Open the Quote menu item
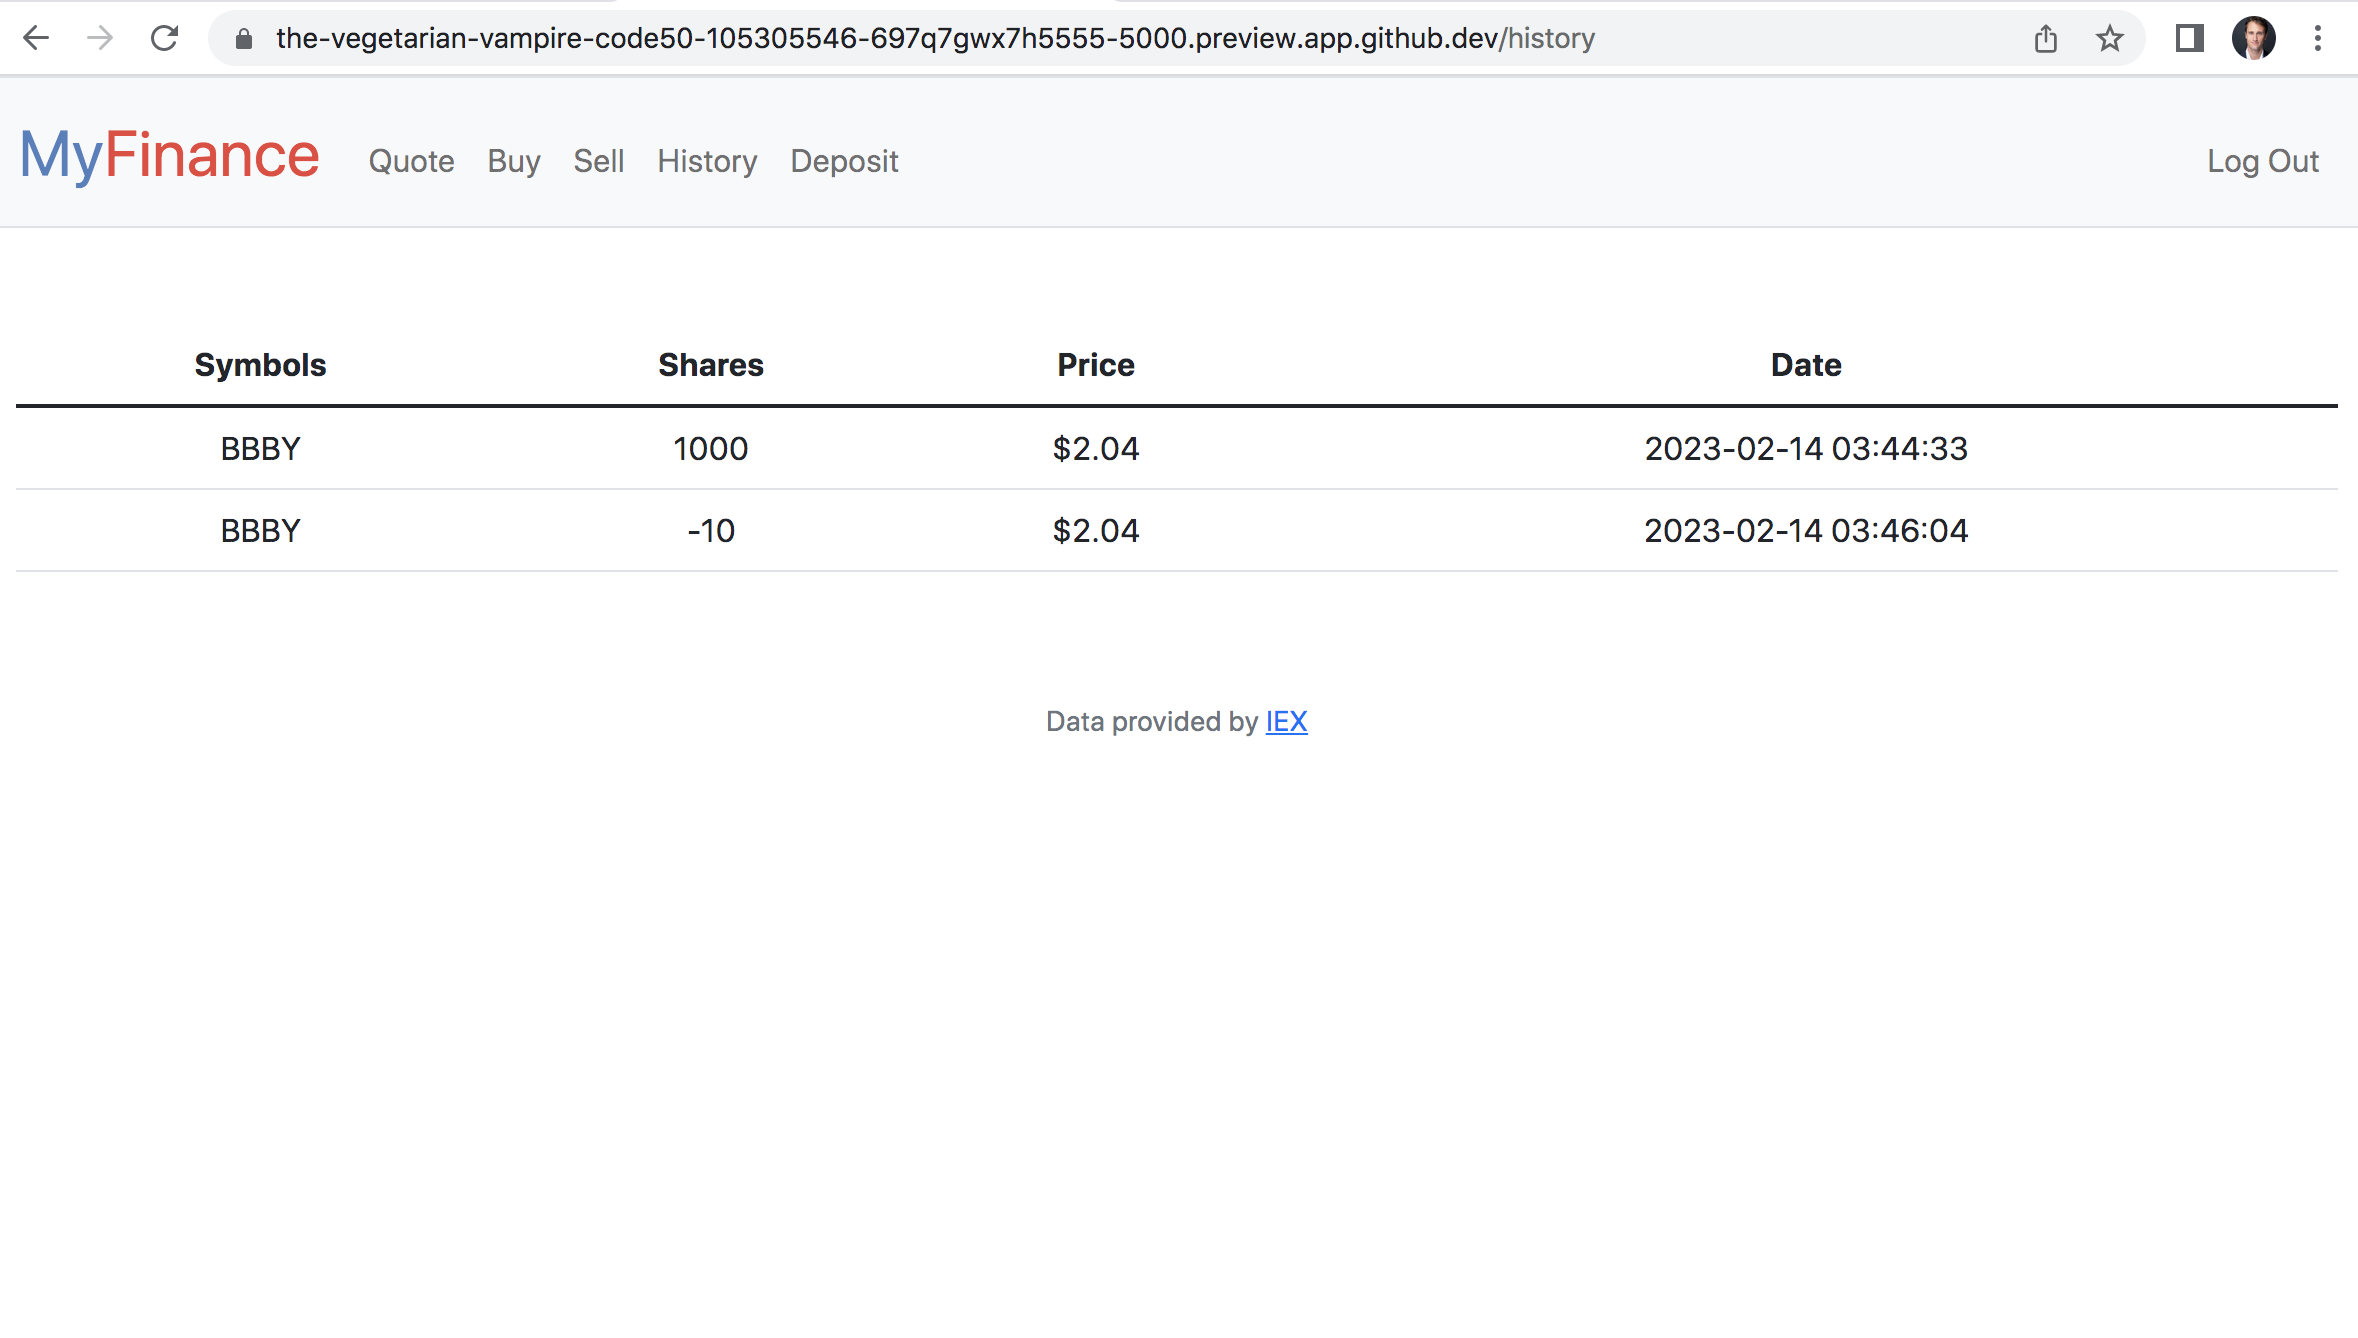Viewport: 2358px width, 1338px height. (x=411, y=161)
